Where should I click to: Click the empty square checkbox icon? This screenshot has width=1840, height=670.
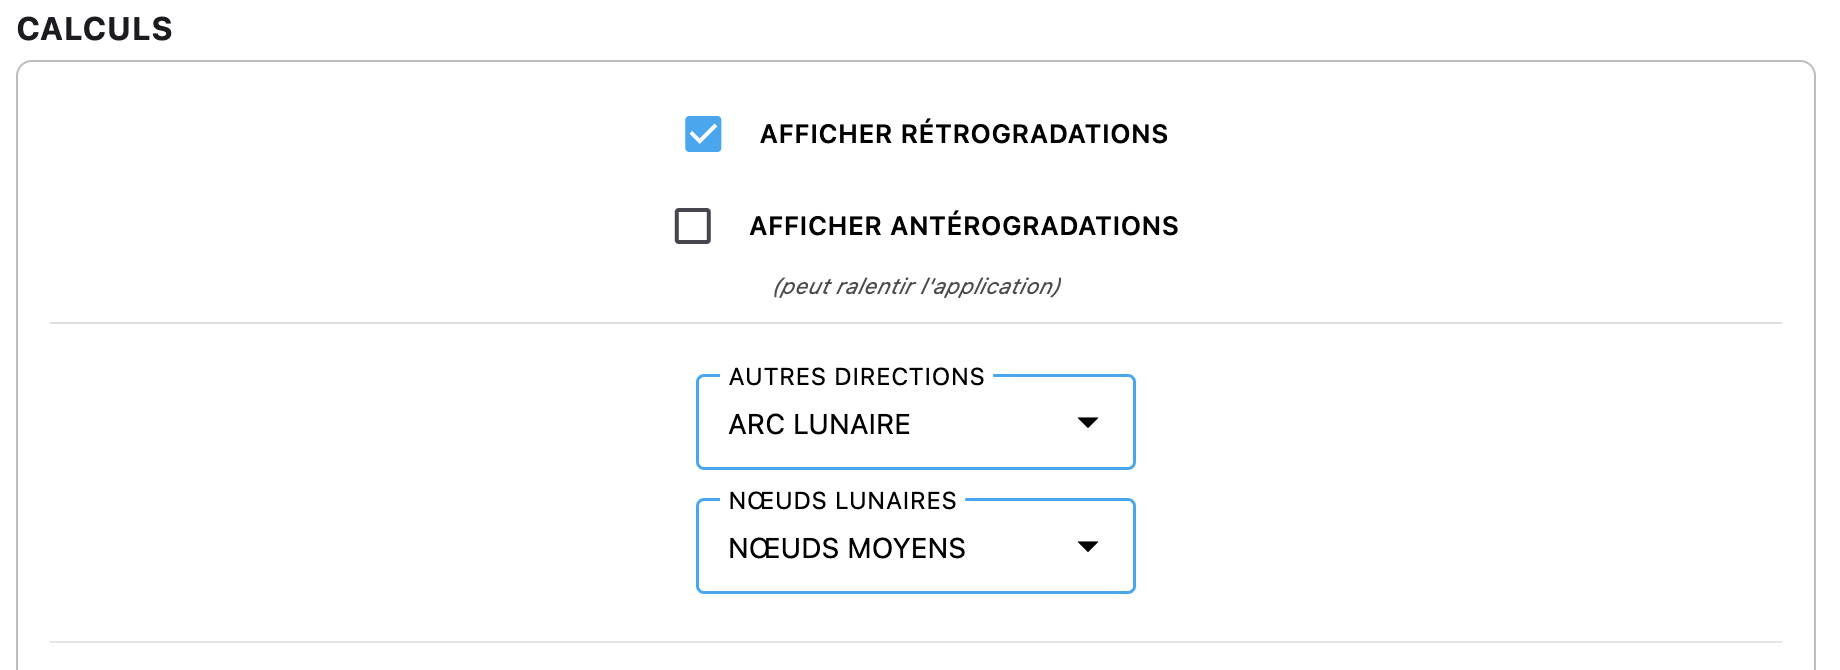point(693,226)
